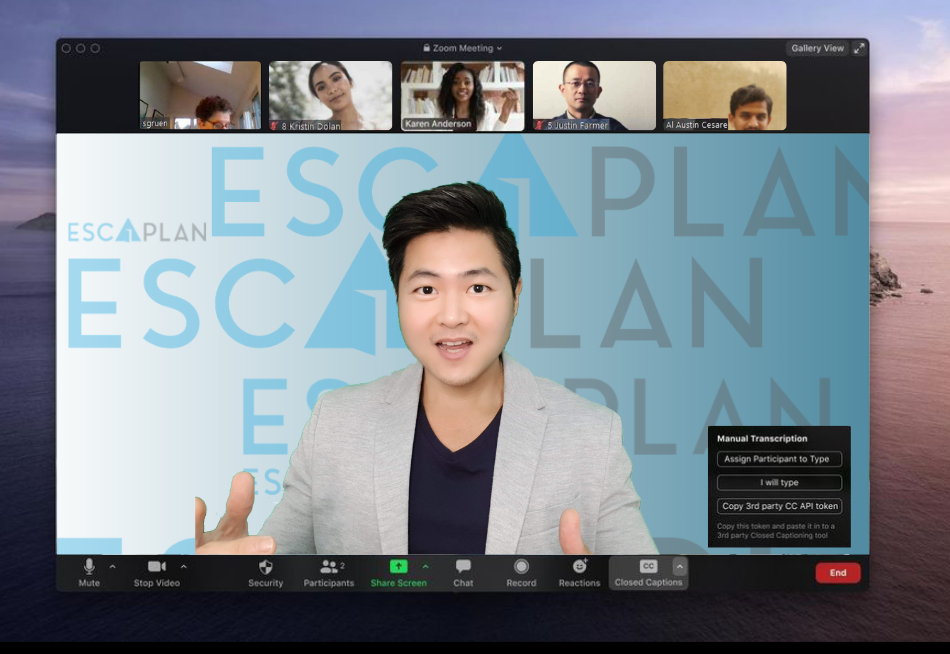The image size is (950, 654).
Task: Select Justin Farmer's video thumbnail
Action: (x=594, y=95)
